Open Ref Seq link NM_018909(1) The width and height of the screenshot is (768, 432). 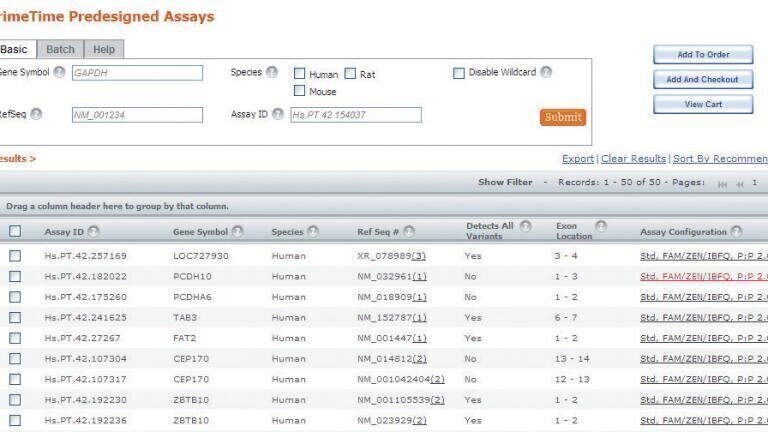tap(391, 297)
